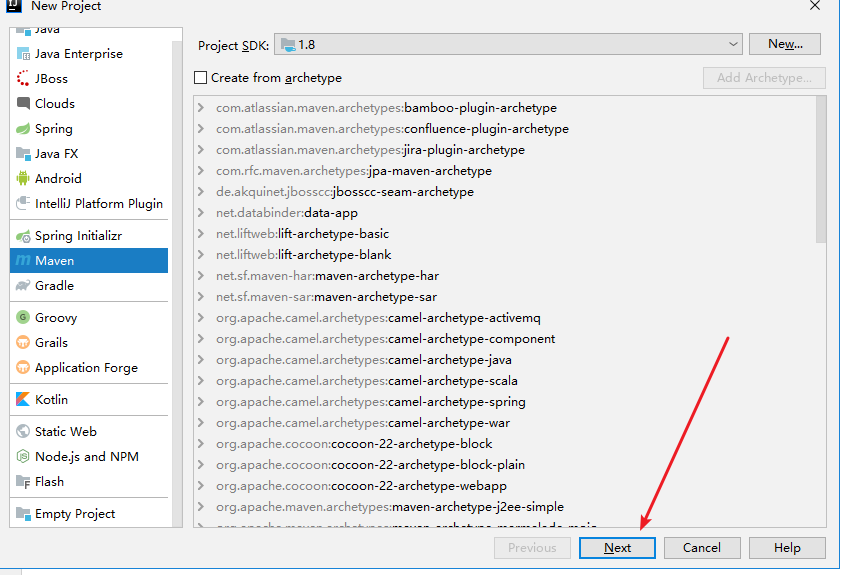Select maven-archetype-har row
Image resolution: width=843 pixels, height=575 pixels.
point(505,276)
